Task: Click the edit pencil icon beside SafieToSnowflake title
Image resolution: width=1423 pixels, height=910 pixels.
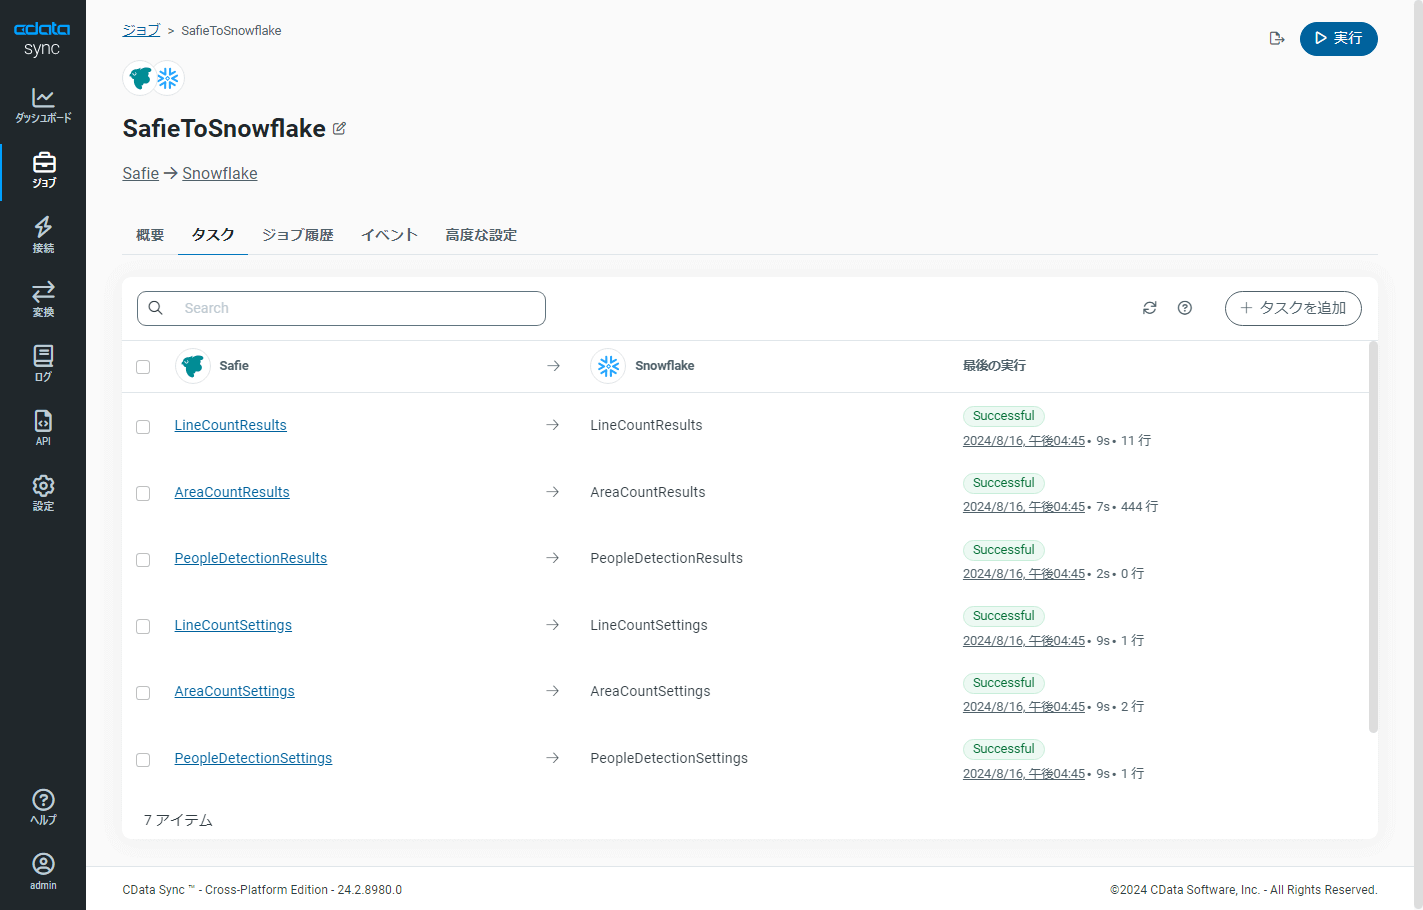Action: pos(339,129)
